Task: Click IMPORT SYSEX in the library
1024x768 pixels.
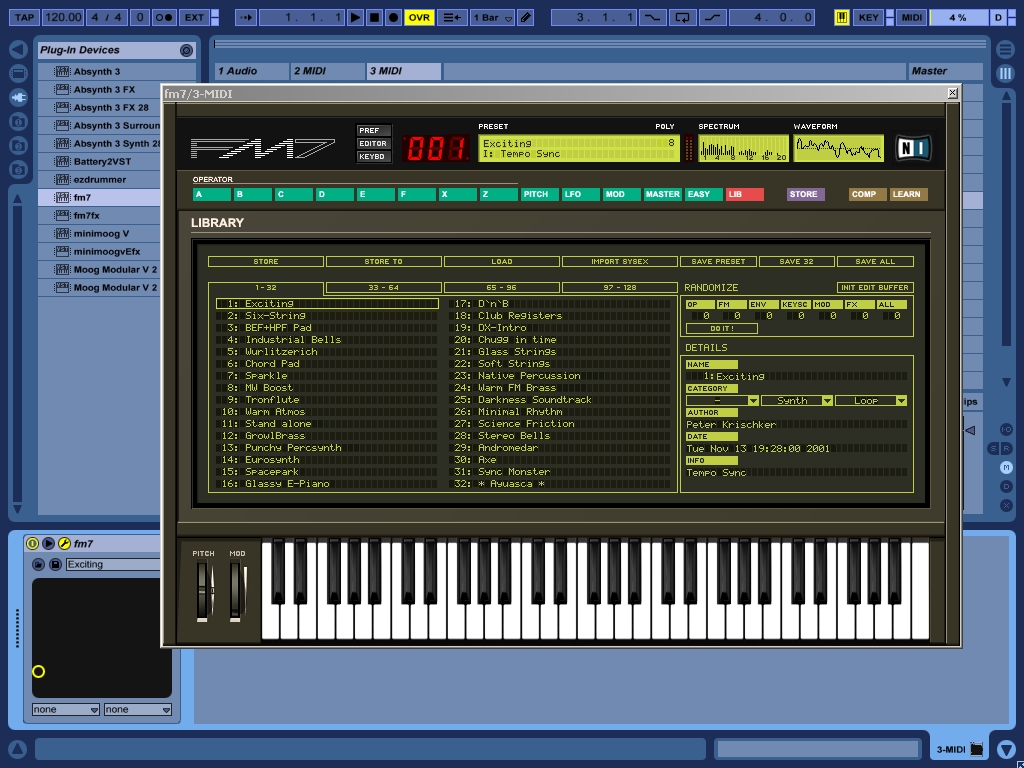Action: point(620,261)
